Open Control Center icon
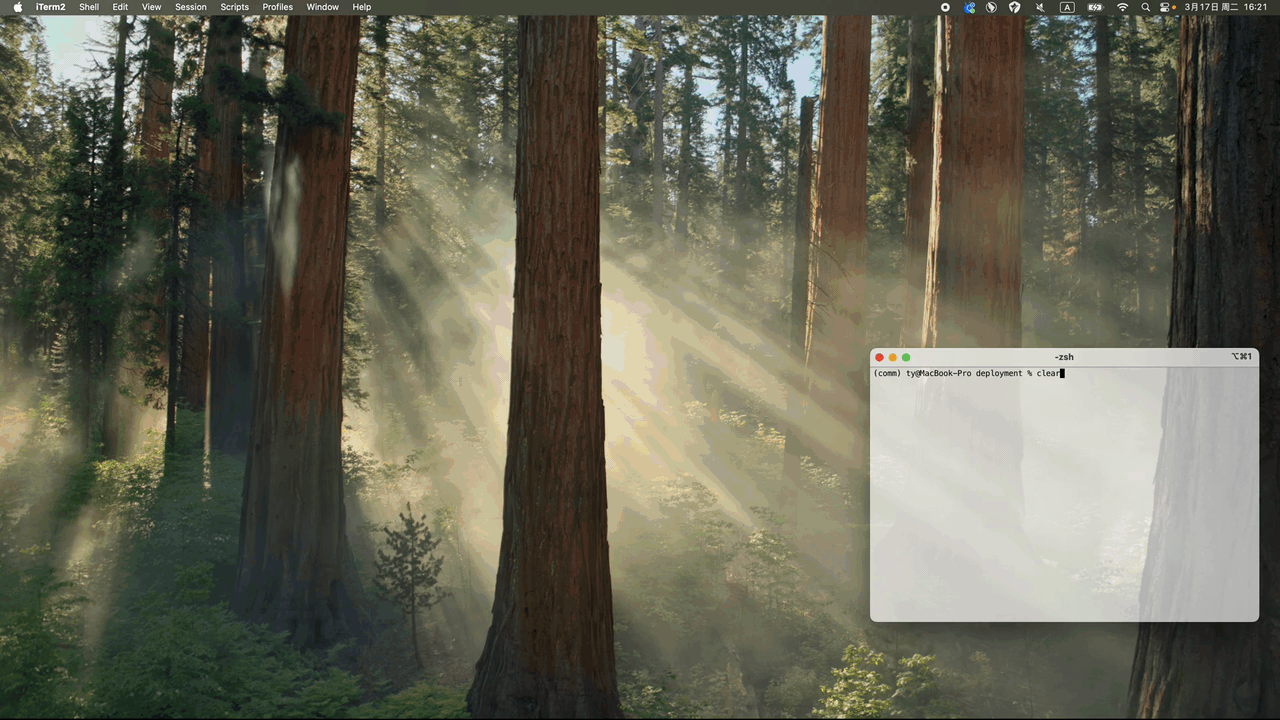1280x720 pixels. tap(1166, 7)
